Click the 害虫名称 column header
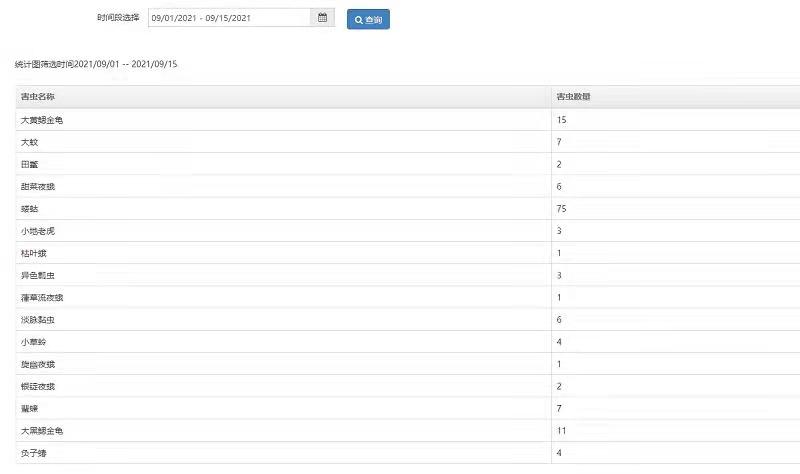This screenshot has height=474, width=800. (x=37, y=97)
